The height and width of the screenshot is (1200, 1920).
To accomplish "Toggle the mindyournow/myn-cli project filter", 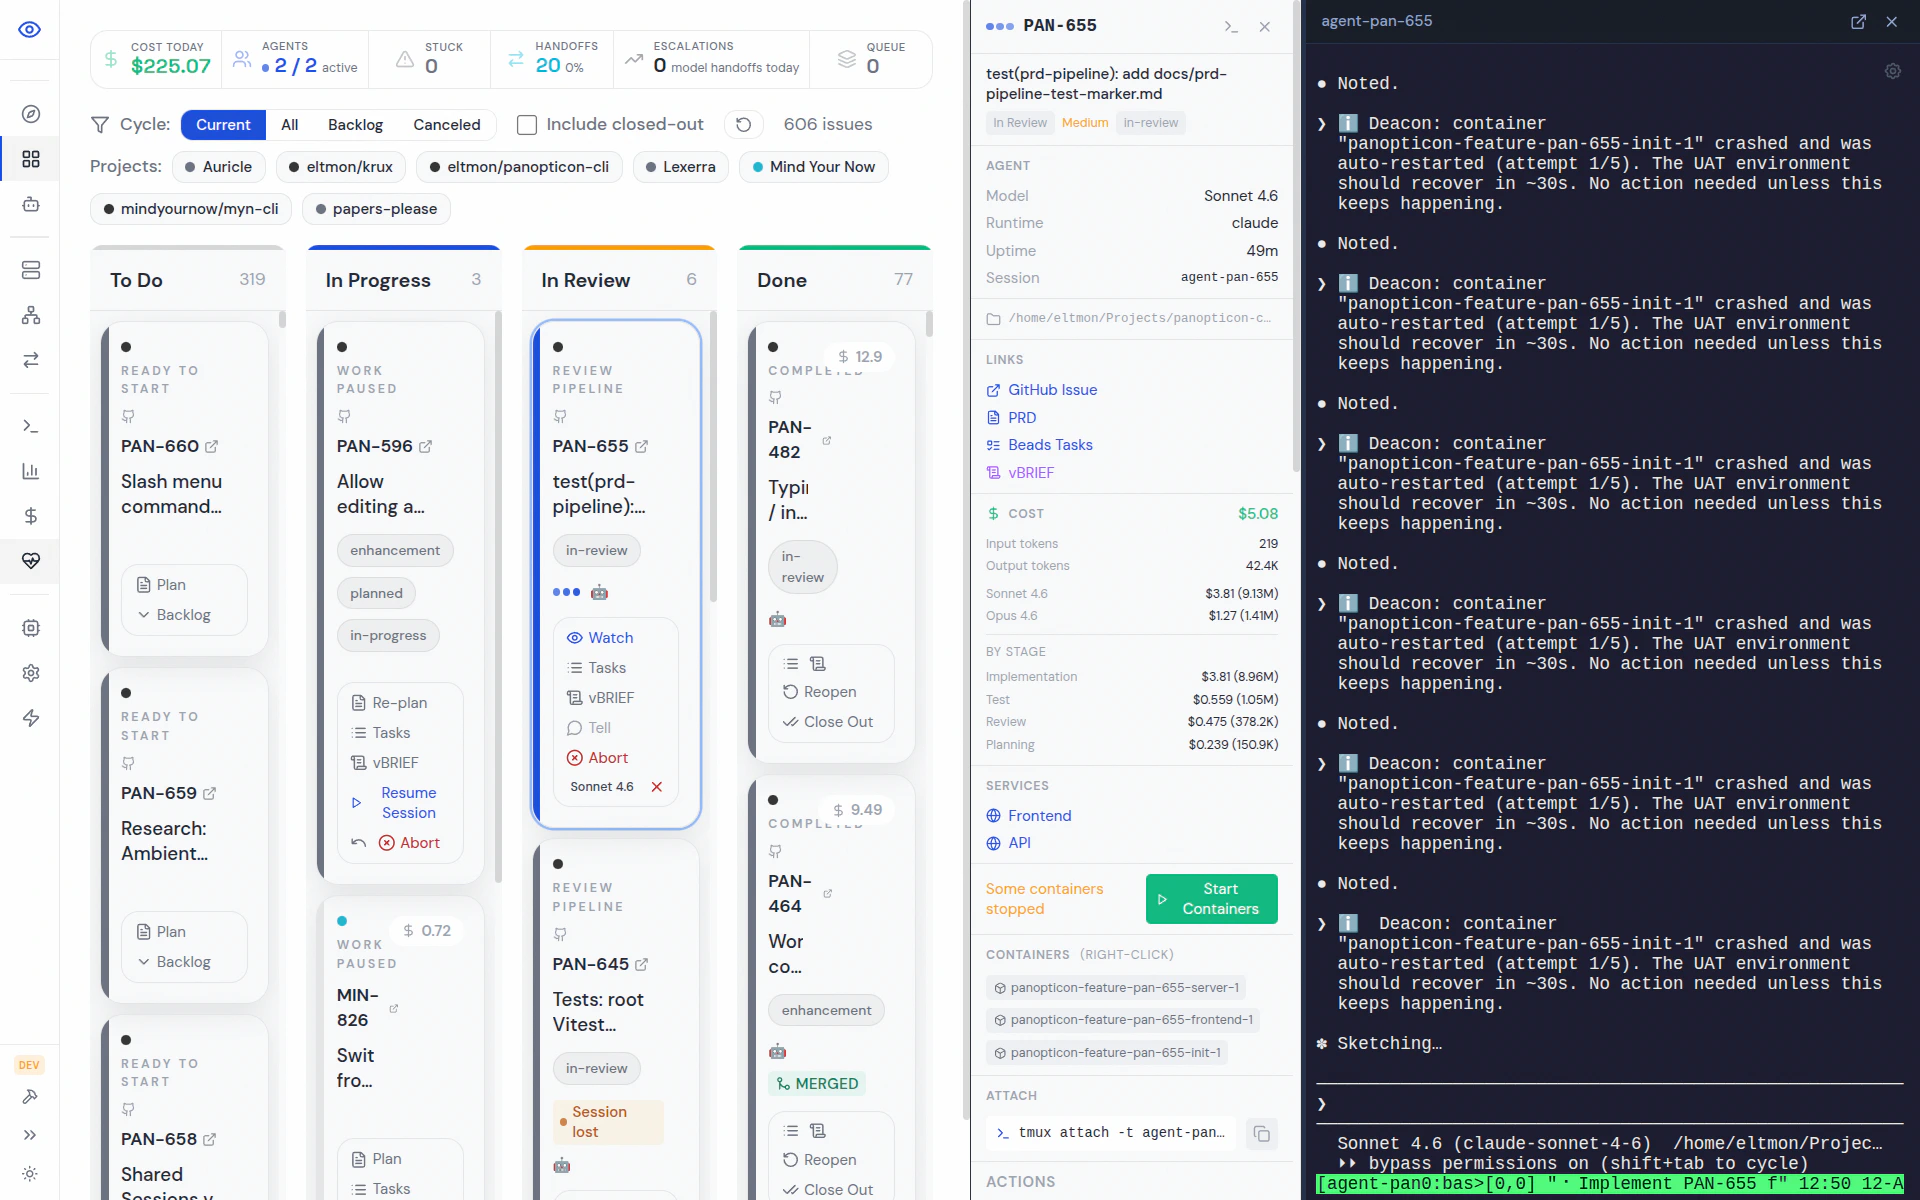I will [x=190, y=209].
